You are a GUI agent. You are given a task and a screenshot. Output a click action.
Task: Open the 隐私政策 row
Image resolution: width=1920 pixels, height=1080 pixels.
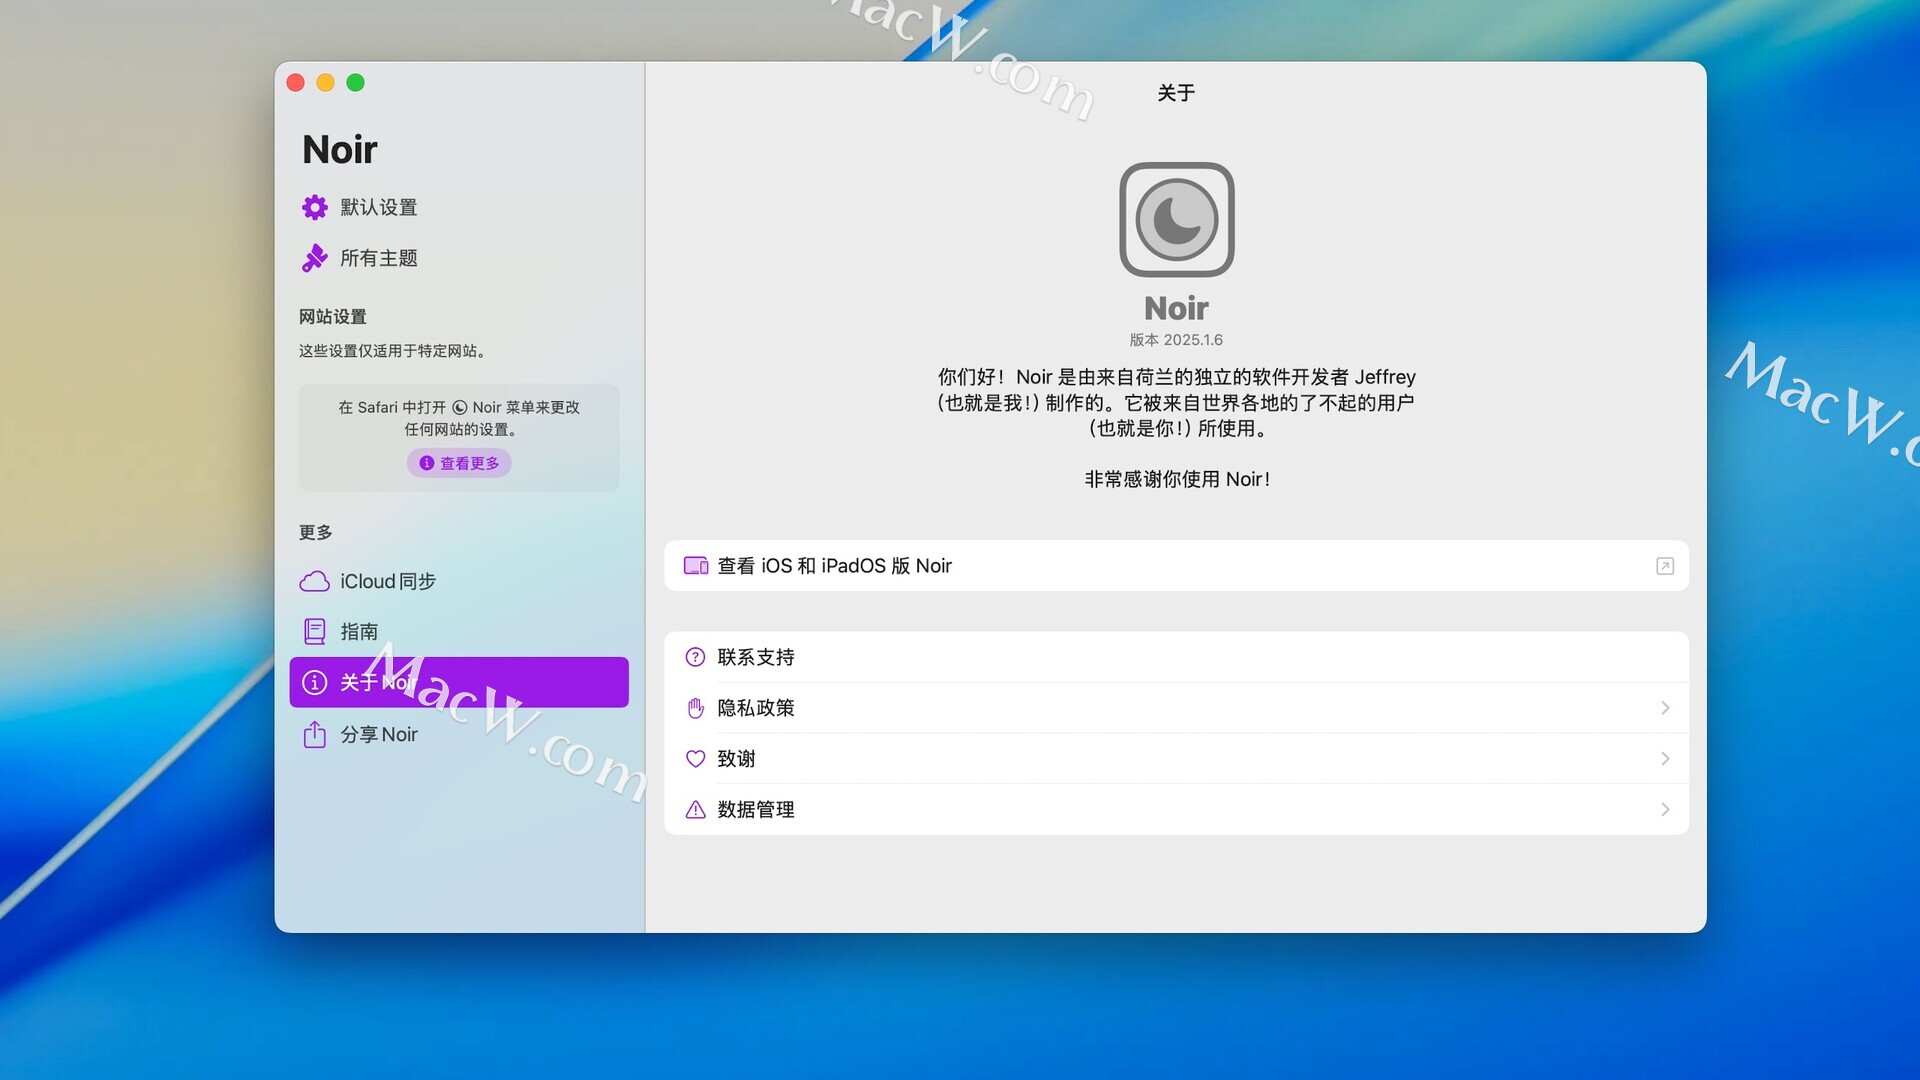pyautogui.click(x=1176, y=708)
